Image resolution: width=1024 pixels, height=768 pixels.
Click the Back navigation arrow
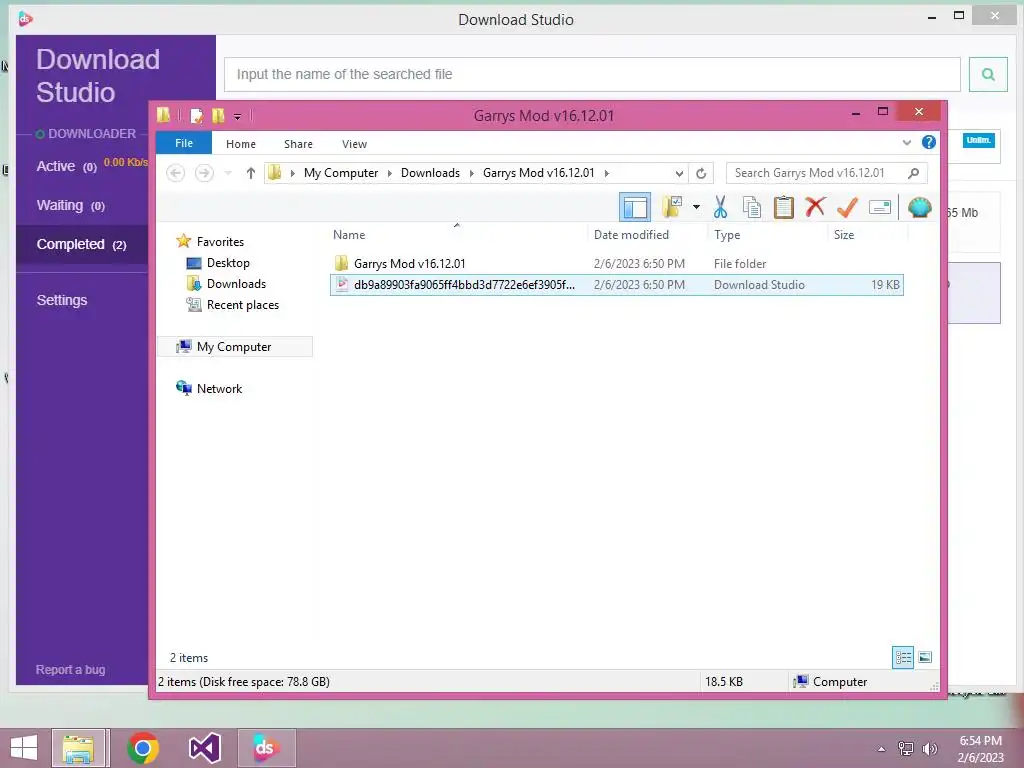pyautogui.click(x=175, y=173)
